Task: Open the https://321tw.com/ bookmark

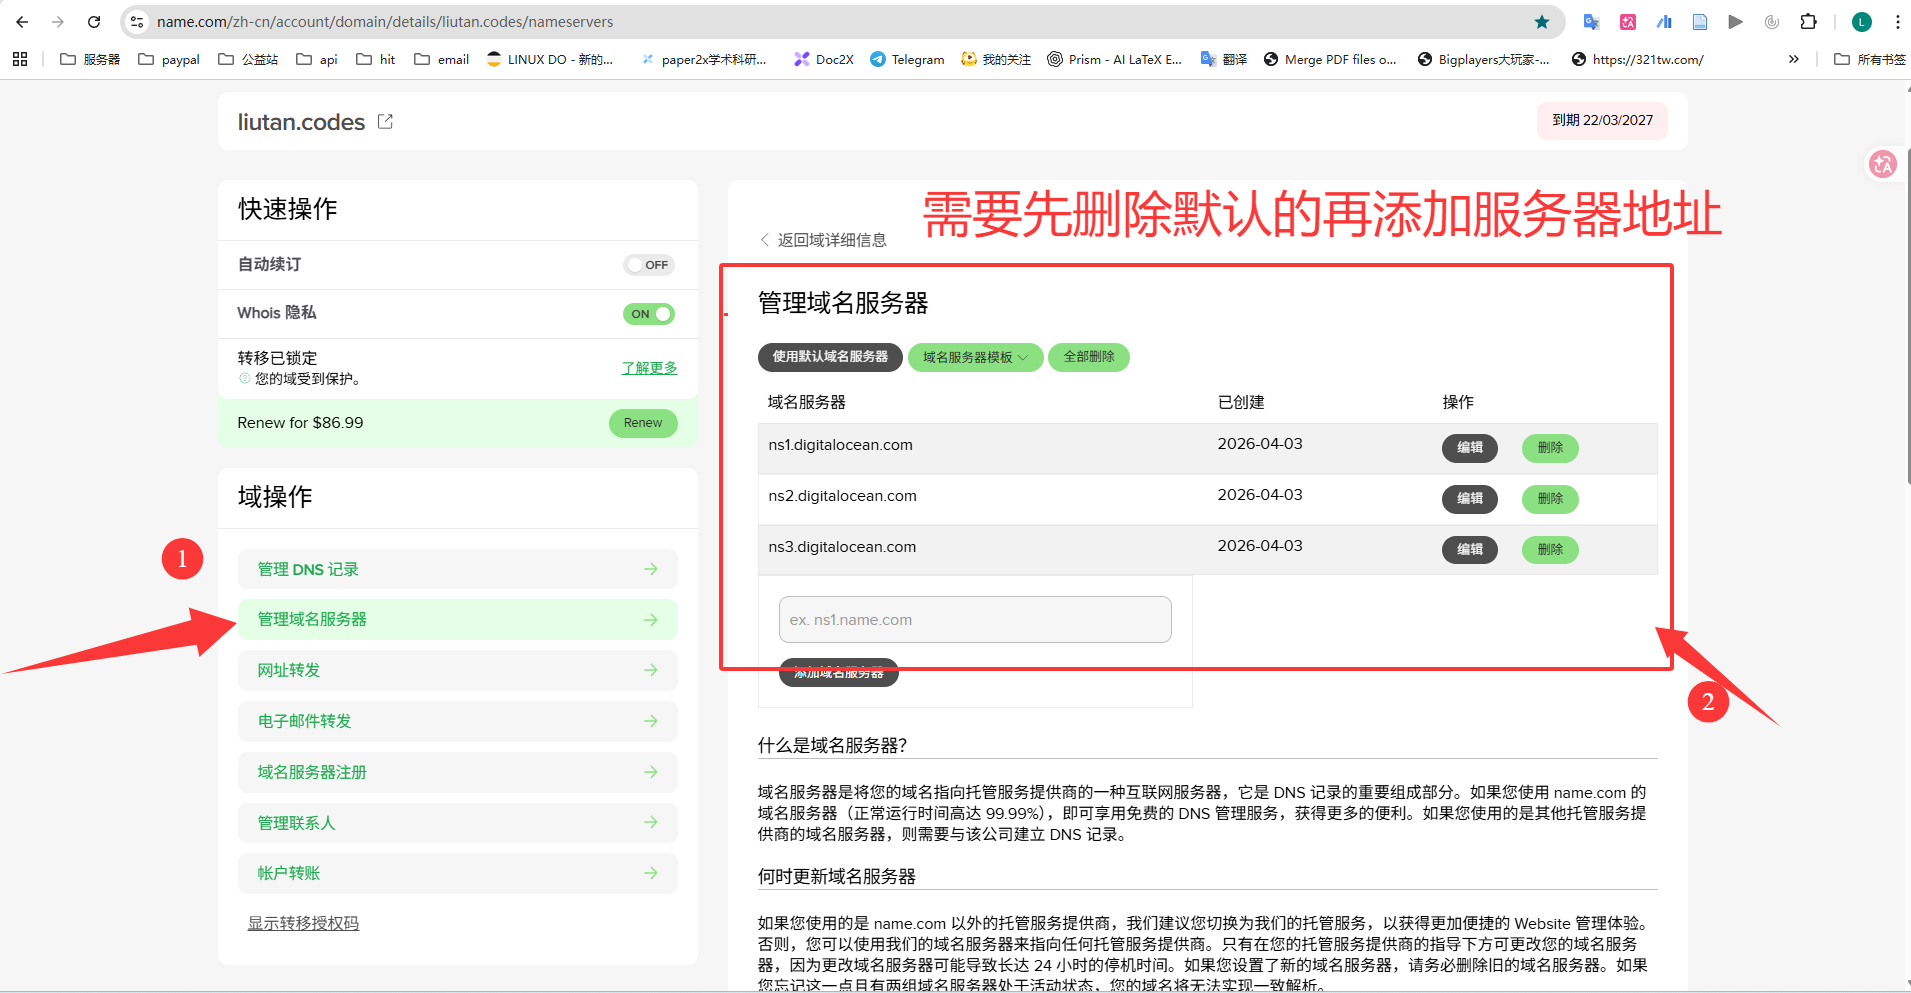Action: tap(1637, 59)
